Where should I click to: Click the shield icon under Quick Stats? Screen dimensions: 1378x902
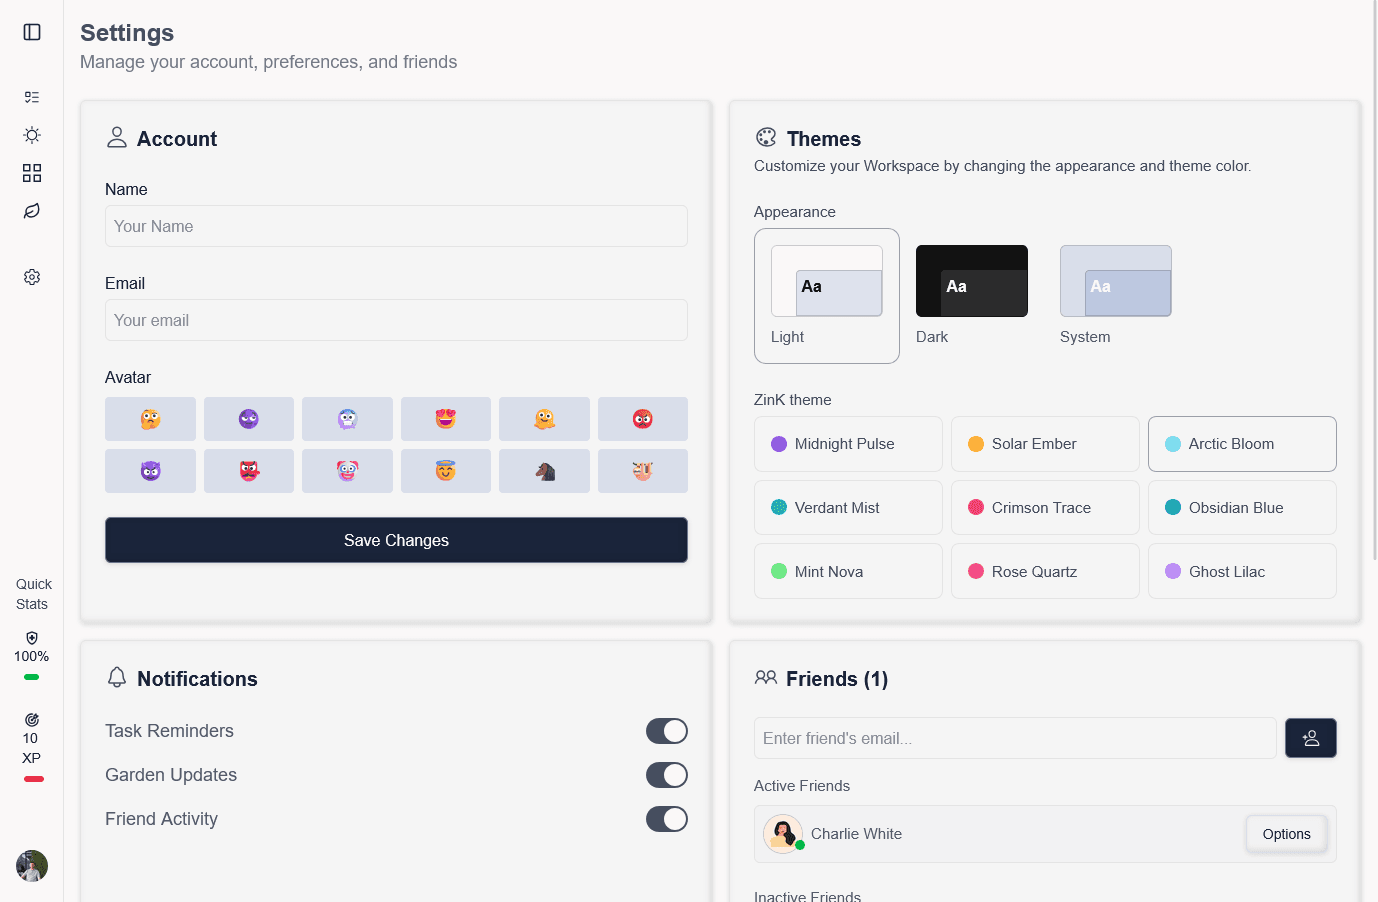click(31, 637)
